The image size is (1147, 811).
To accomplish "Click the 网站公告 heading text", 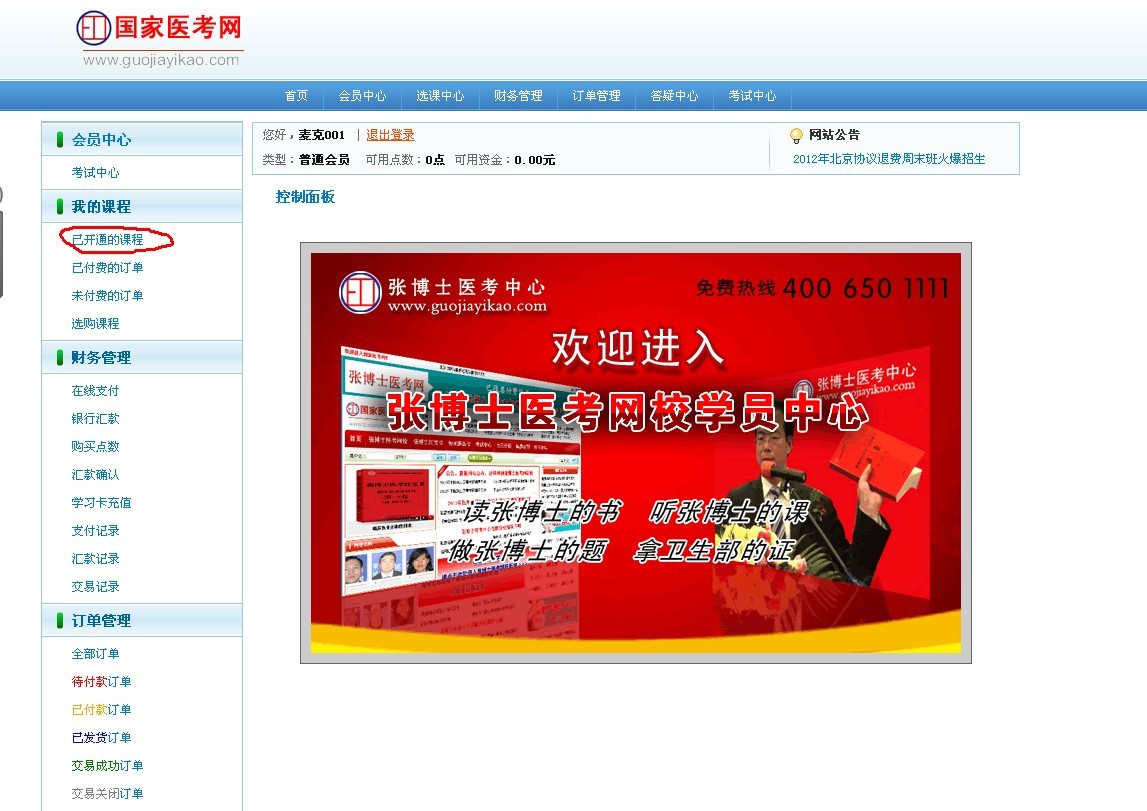I will [835, 135].
